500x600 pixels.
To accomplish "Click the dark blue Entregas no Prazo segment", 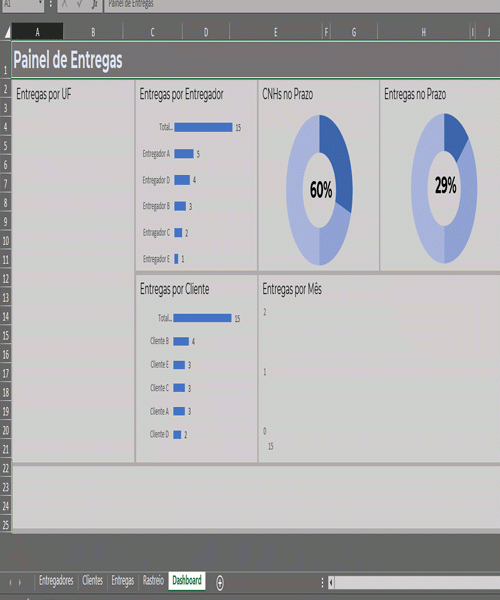I will pos(454,136).
